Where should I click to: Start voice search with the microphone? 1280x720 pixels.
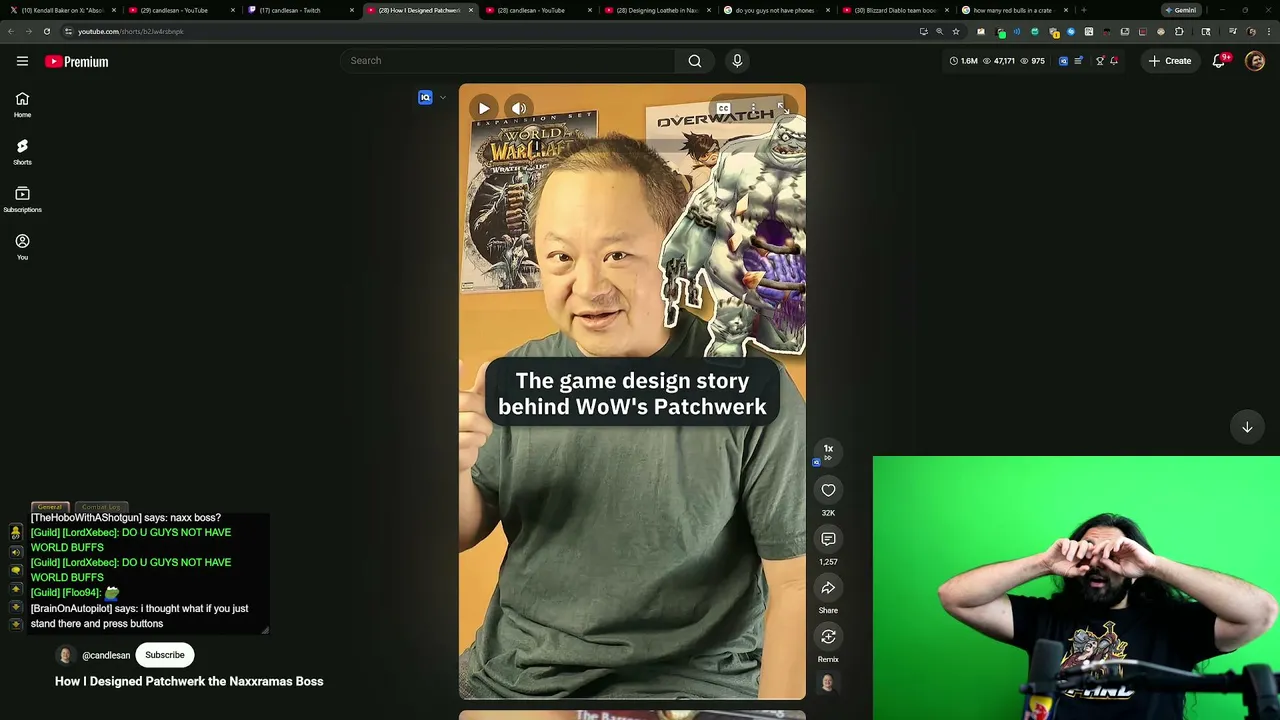tap(737, 61)
